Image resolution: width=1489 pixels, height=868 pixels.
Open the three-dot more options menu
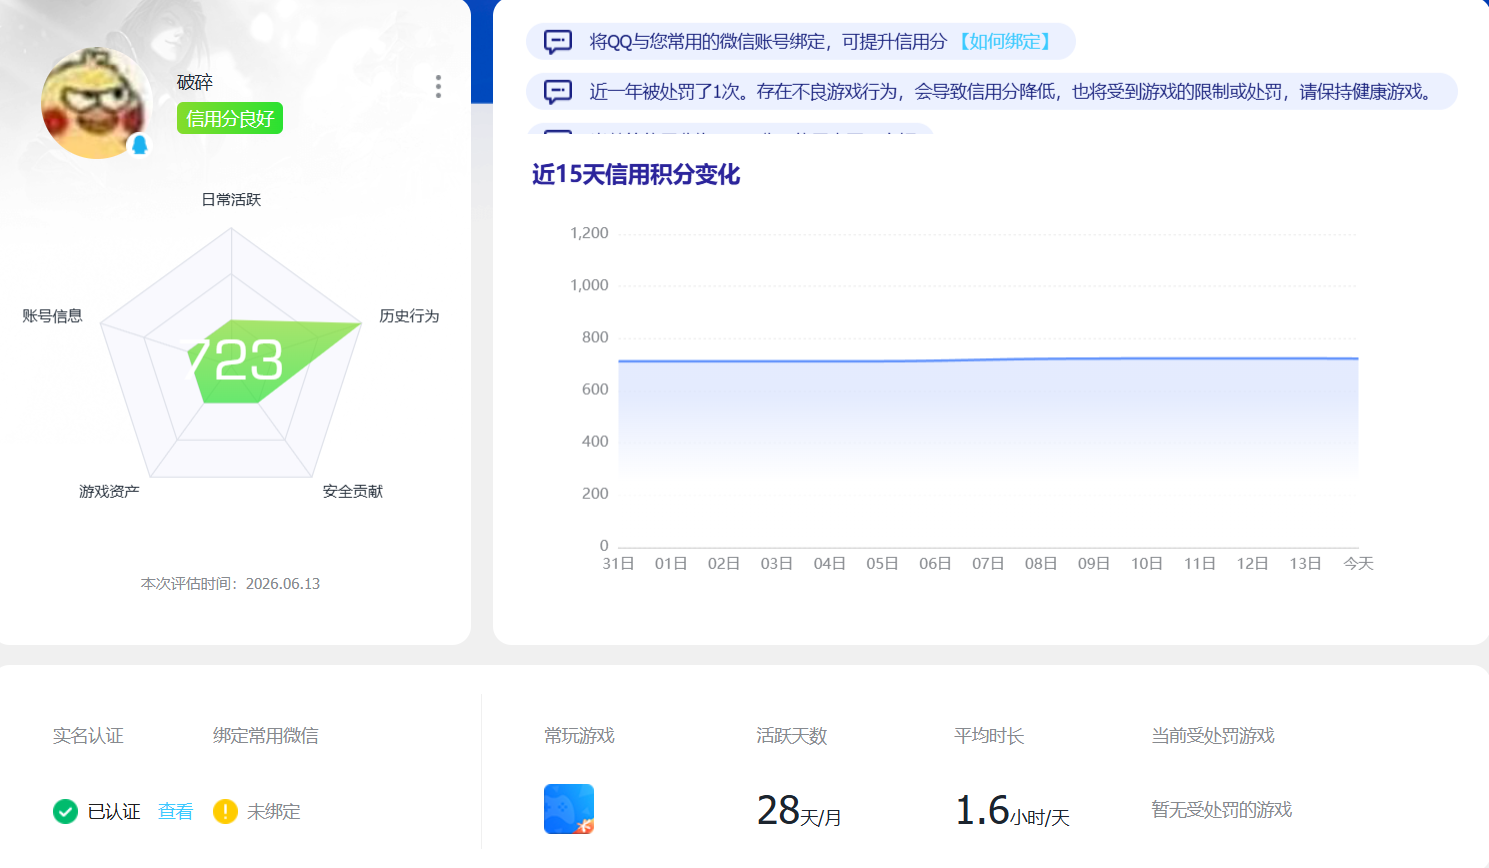(x=438, y=86)
